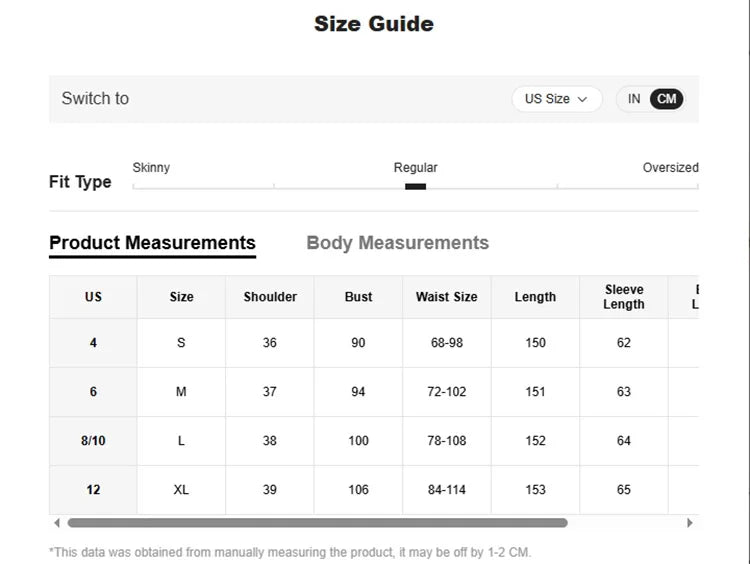Click the Fit Type label
Screen dimensions: 750x564
[x=80, y=182]
